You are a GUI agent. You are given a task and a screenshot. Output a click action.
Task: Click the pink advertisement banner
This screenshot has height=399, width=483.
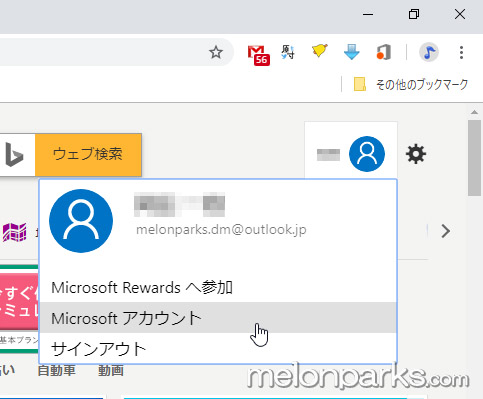[19, 302]
